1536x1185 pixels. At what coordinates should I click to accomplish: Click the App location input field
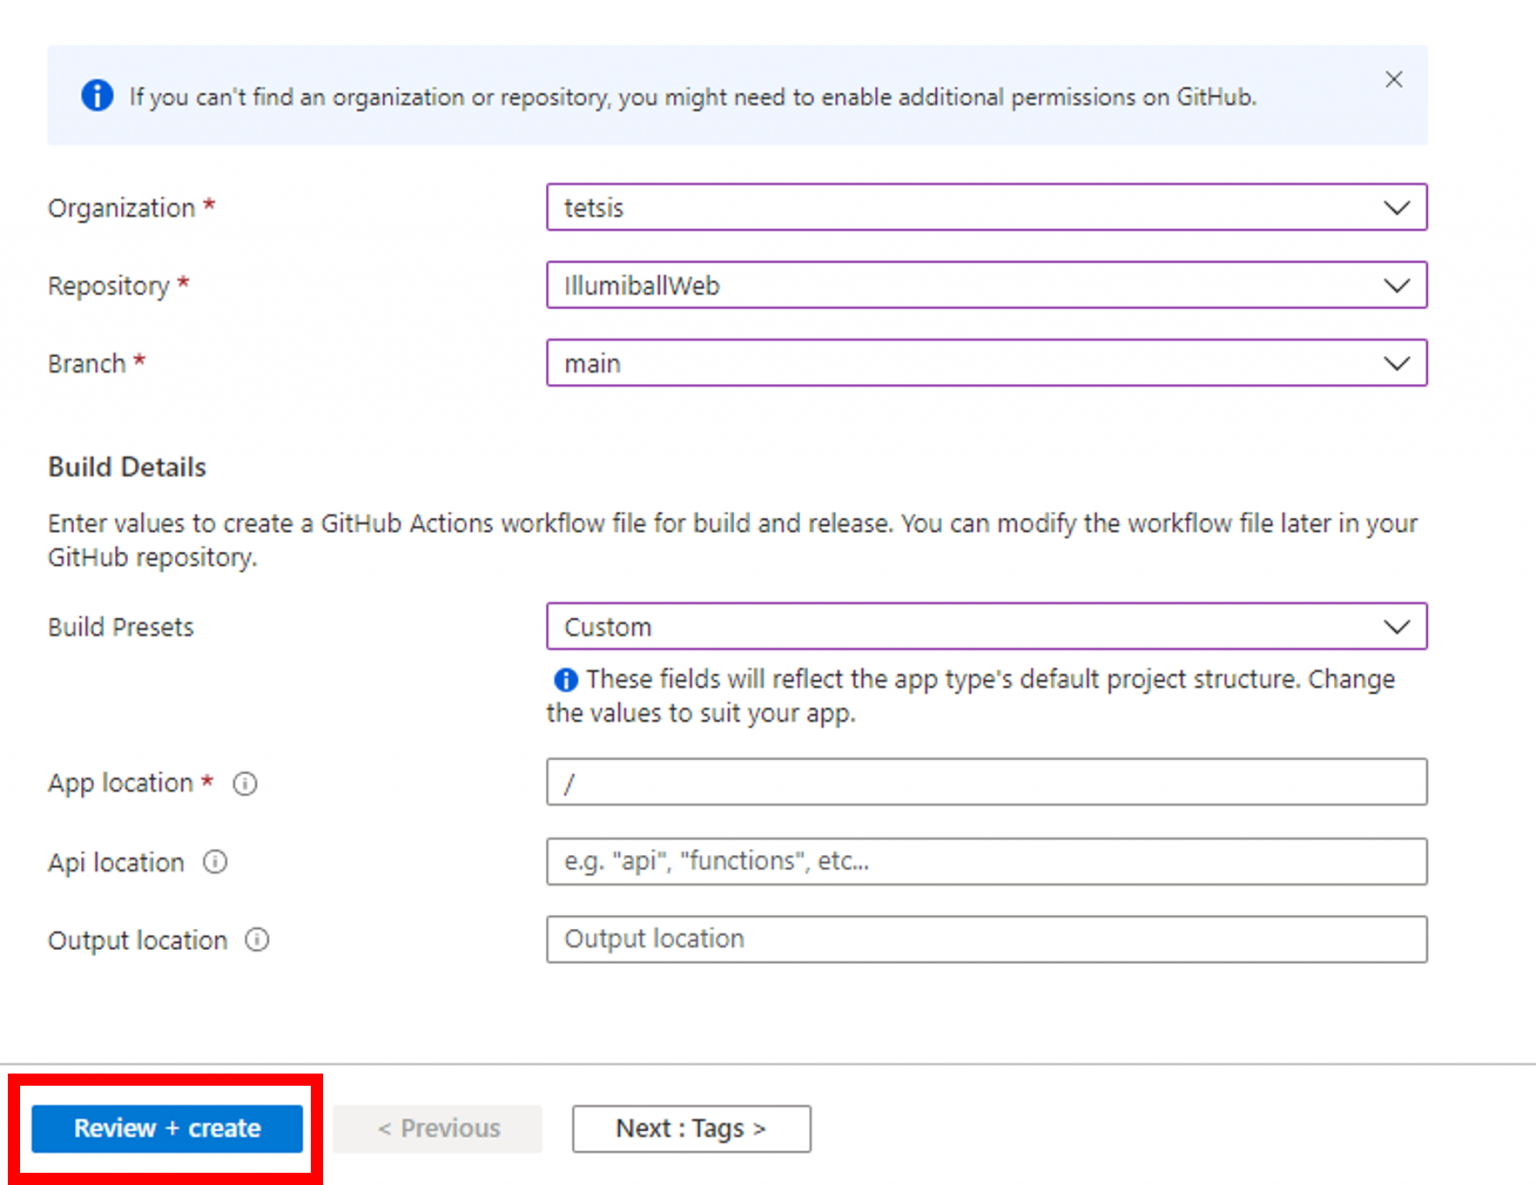[986, 782]
